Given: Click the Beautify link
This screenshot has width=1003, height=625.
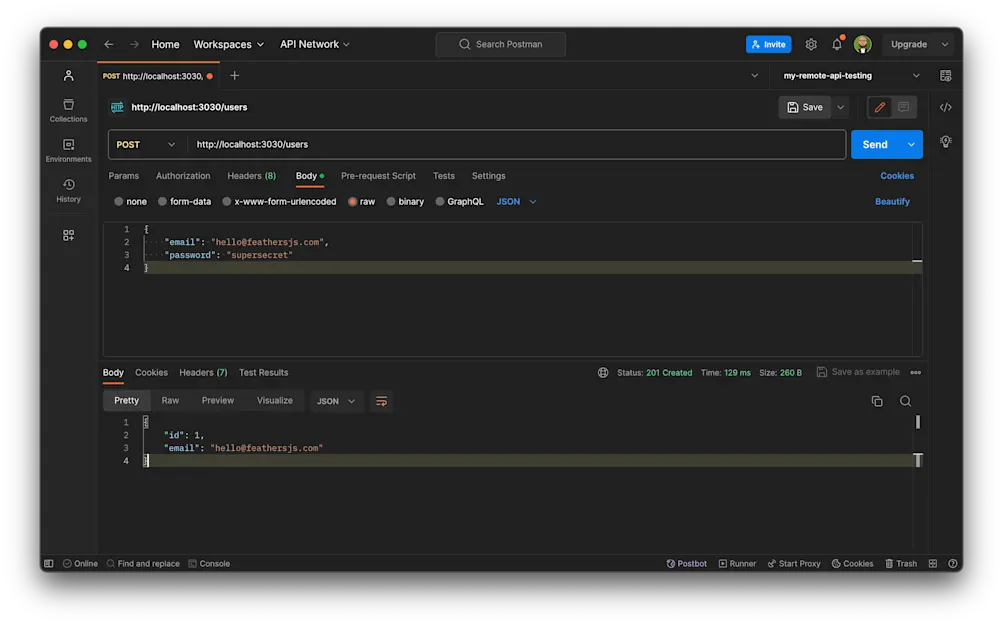Looking at the screenshot, I should (x=891, y=200).
